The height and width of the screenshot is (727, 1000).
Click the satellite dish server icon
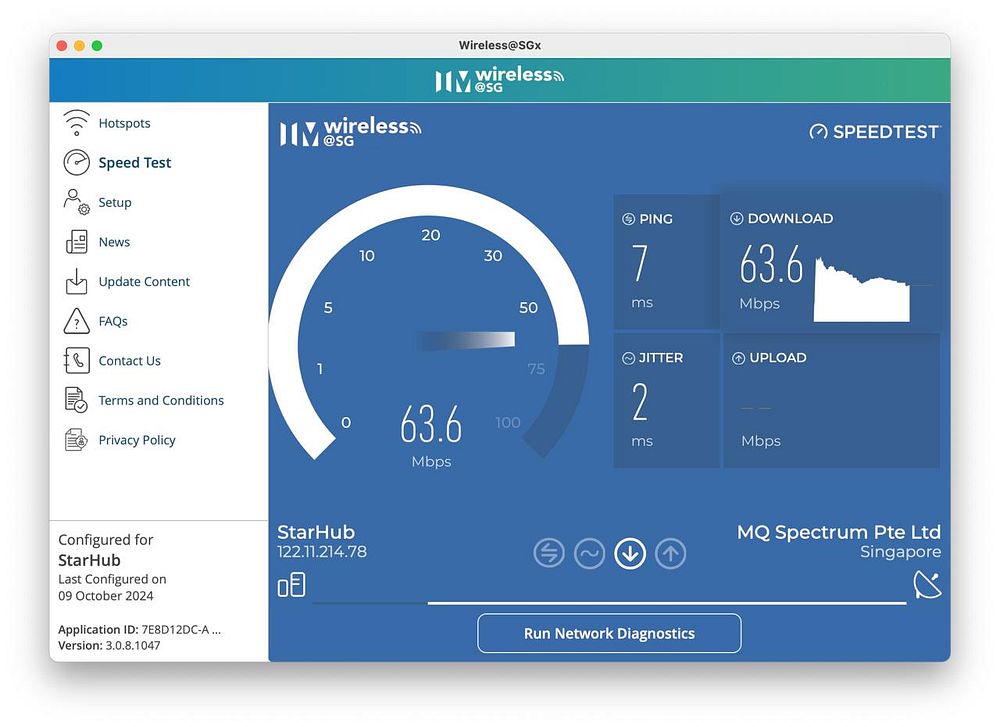(927, 585)
